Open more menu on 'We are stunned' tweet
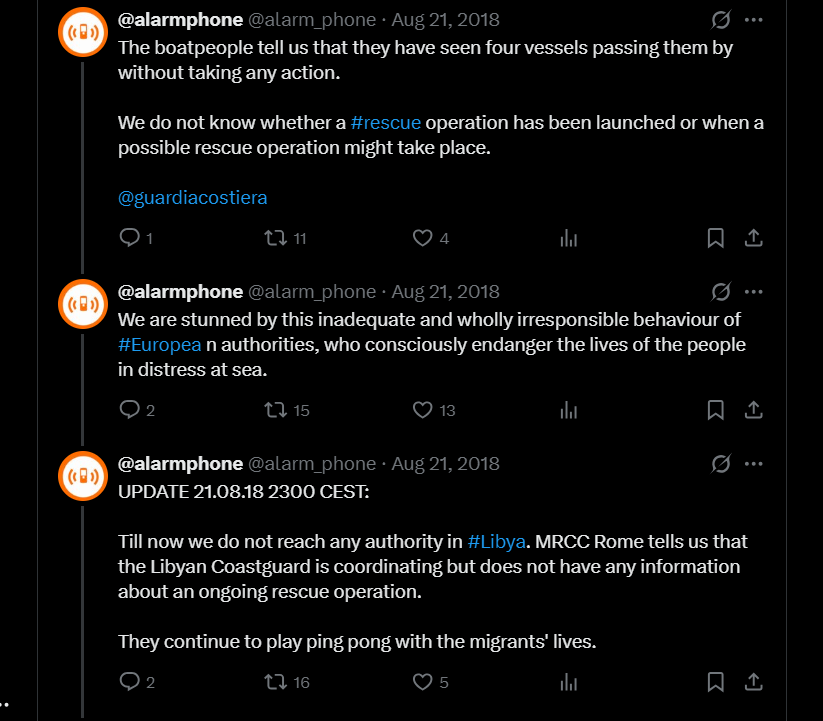 click(754, 292)
